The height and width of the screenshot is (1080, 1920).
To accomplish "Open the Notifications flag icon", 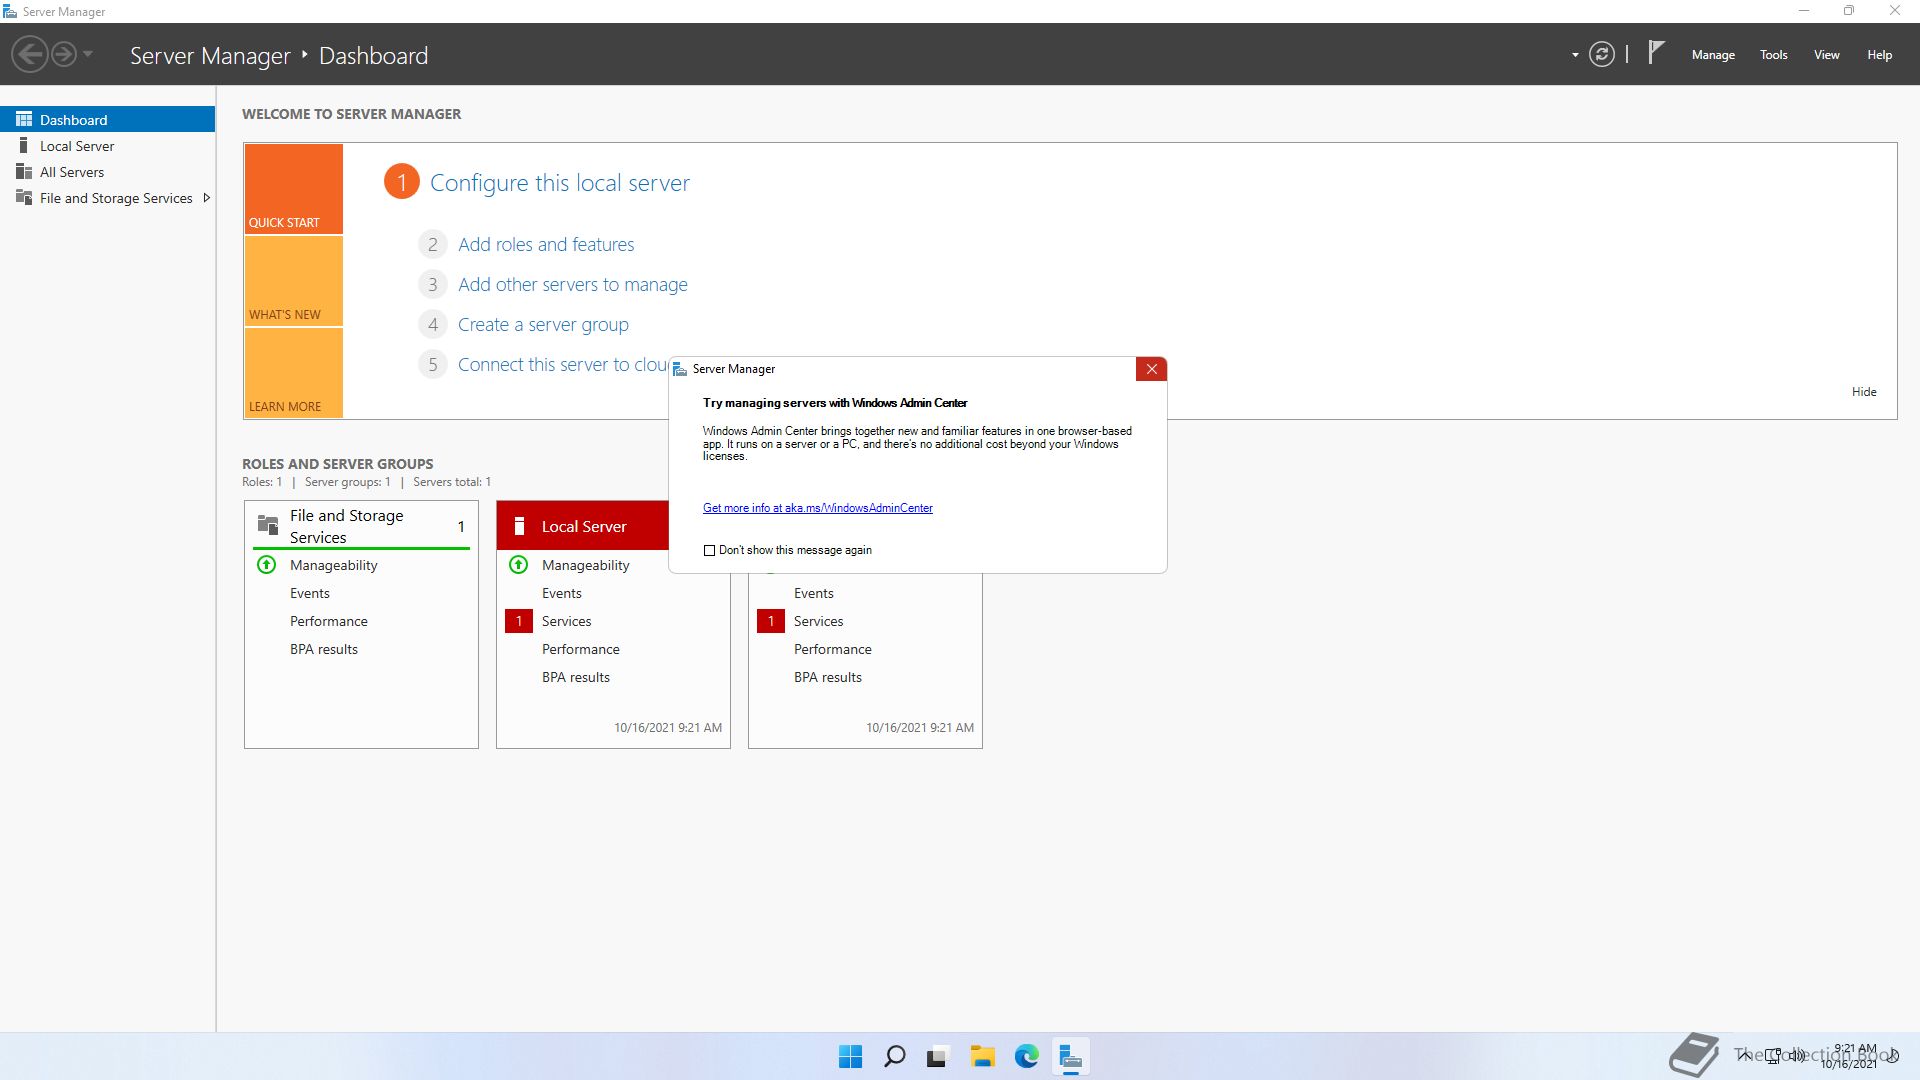I will (x=1656, y=52).
